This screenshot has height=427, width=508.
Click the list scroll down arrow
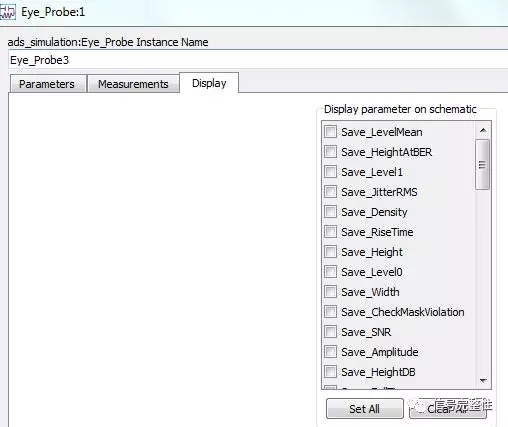coord(483,380)
